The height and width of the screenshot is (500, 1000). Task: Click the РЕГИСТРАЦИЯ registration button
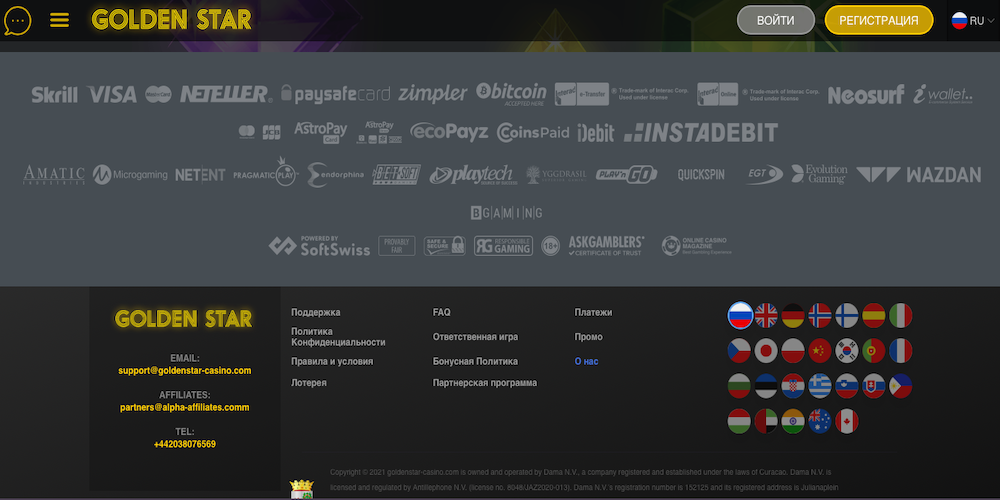[x=879, y=20]
